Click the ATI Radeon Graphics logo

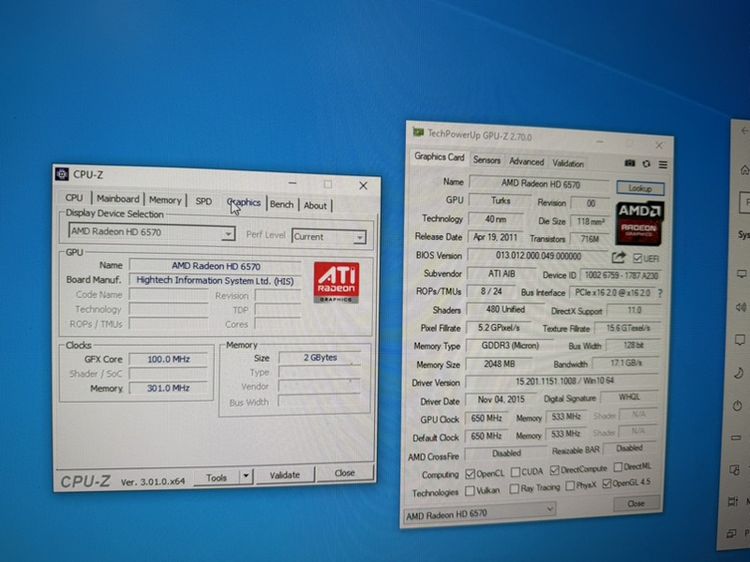click(x=336, y=282)
